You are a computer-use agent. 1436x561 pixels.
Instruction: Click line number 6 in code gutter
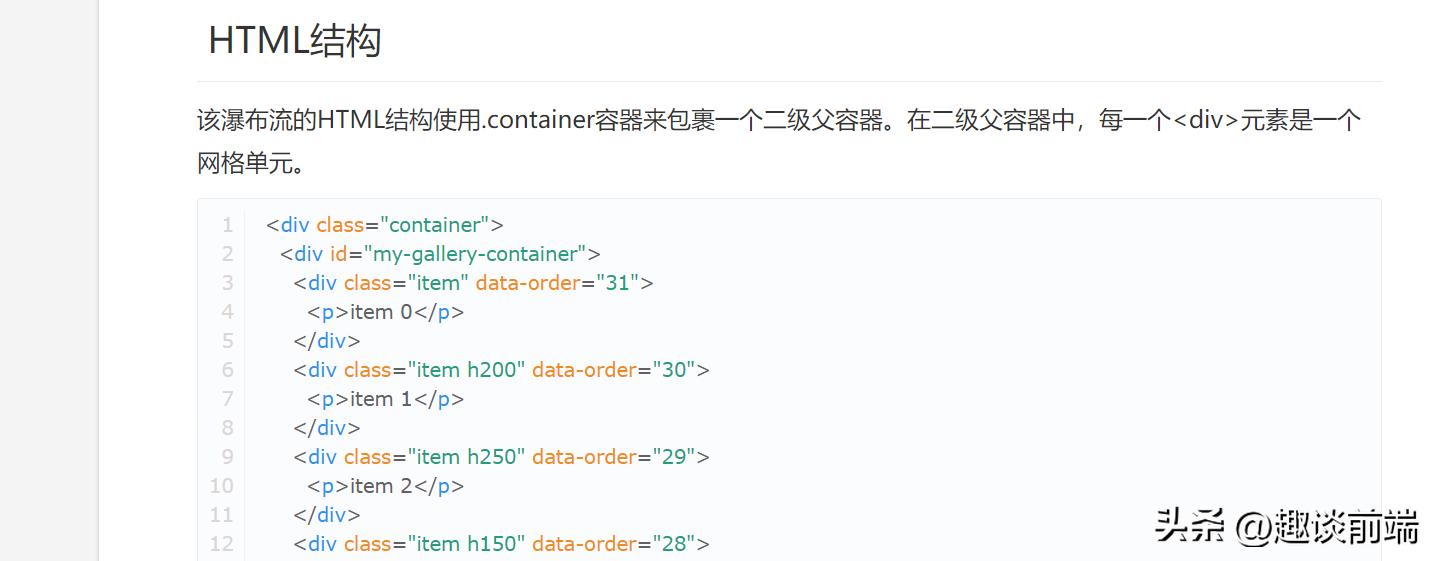(x=228, y=370)
